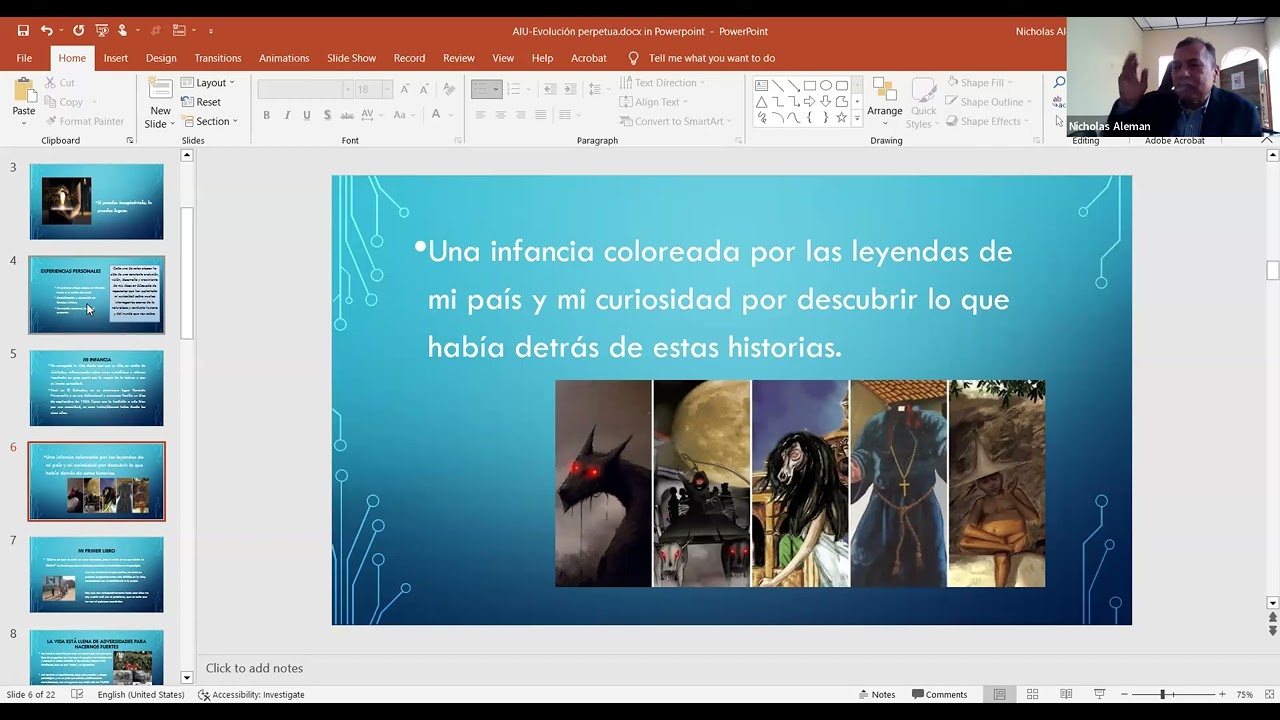The width and height of the screenshot is (1280, 720).
Task: Open the Comments pane
Action: tap(939, 694)
